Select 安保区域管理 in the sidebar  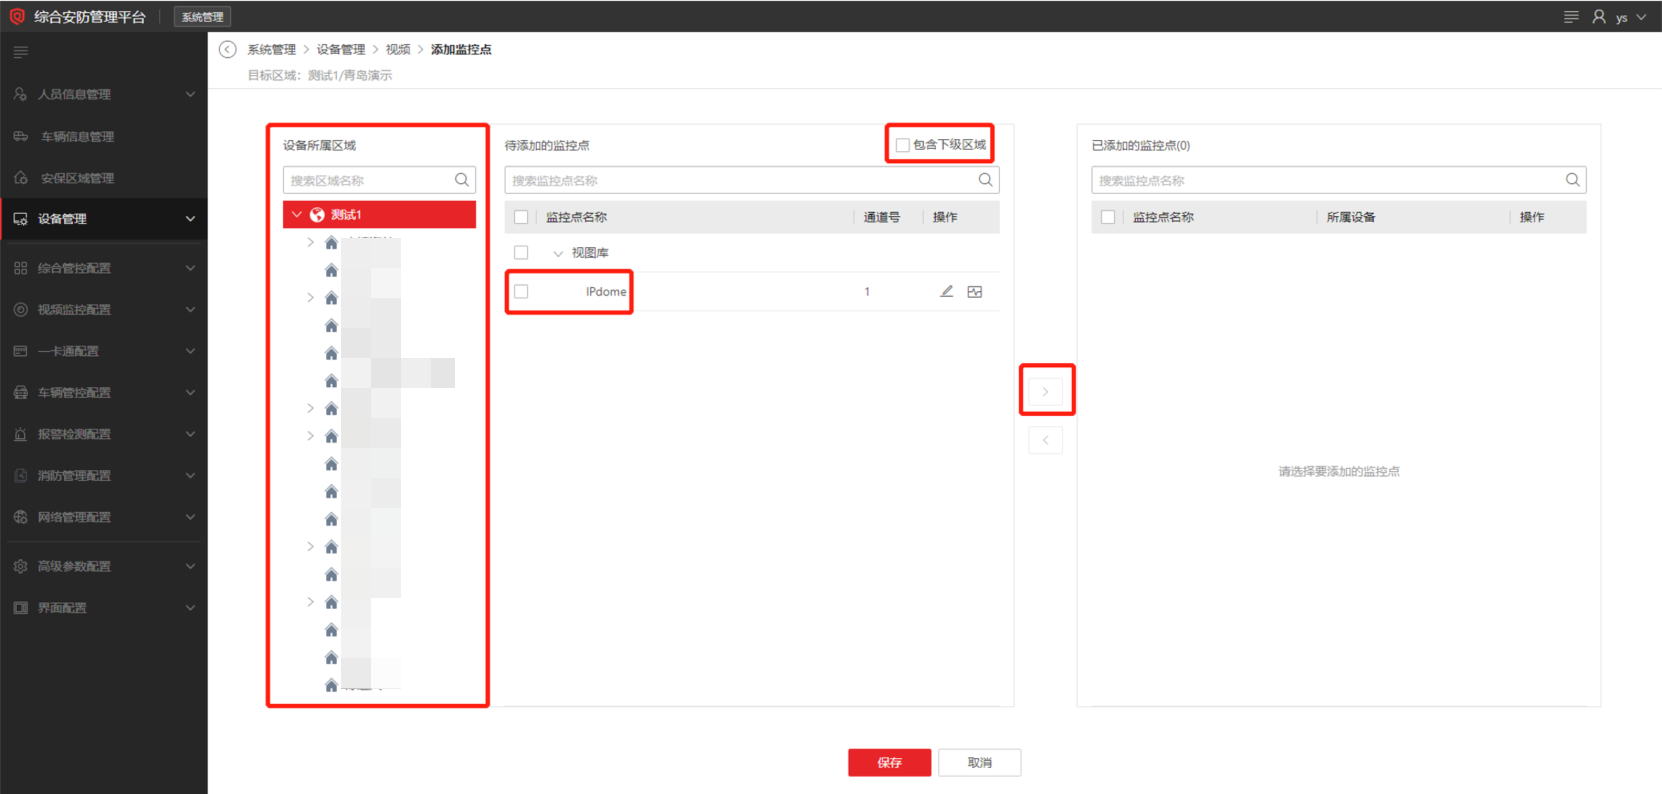[x=77, y=178]
